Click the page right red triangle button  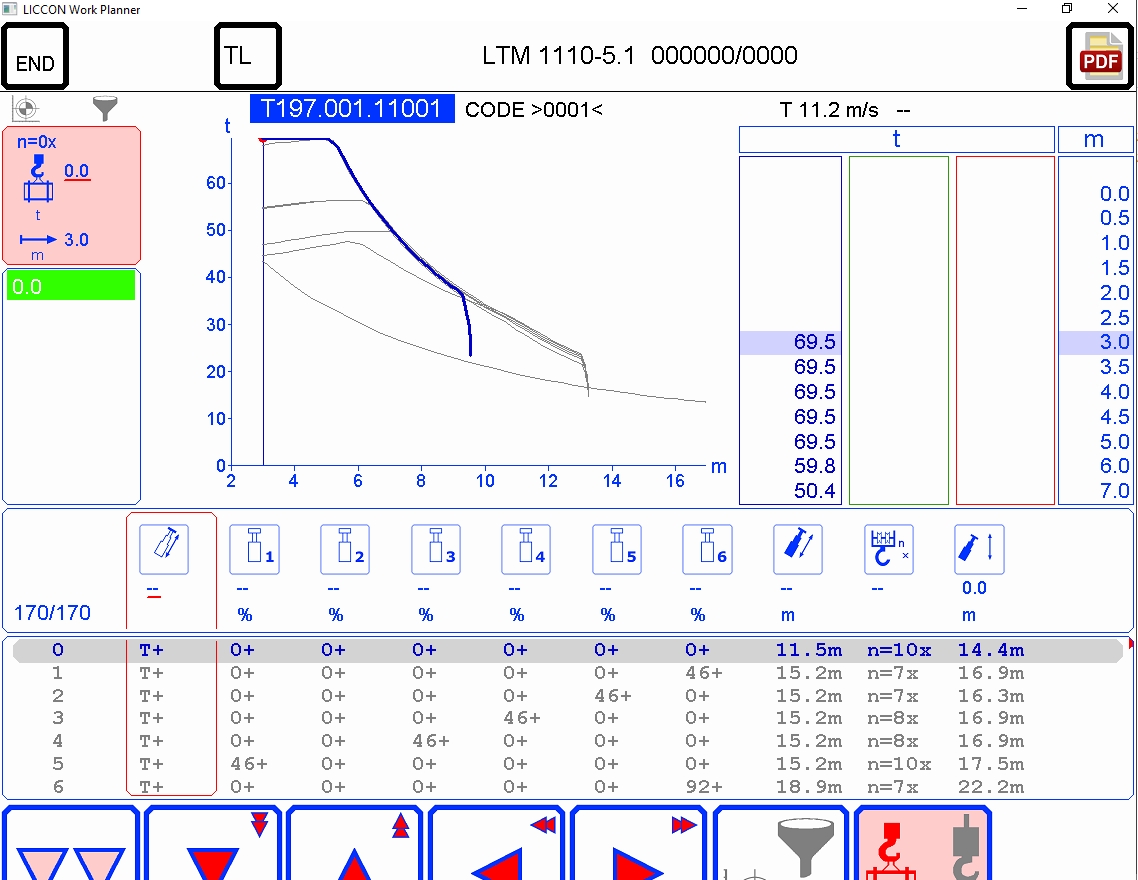(639, 843)
